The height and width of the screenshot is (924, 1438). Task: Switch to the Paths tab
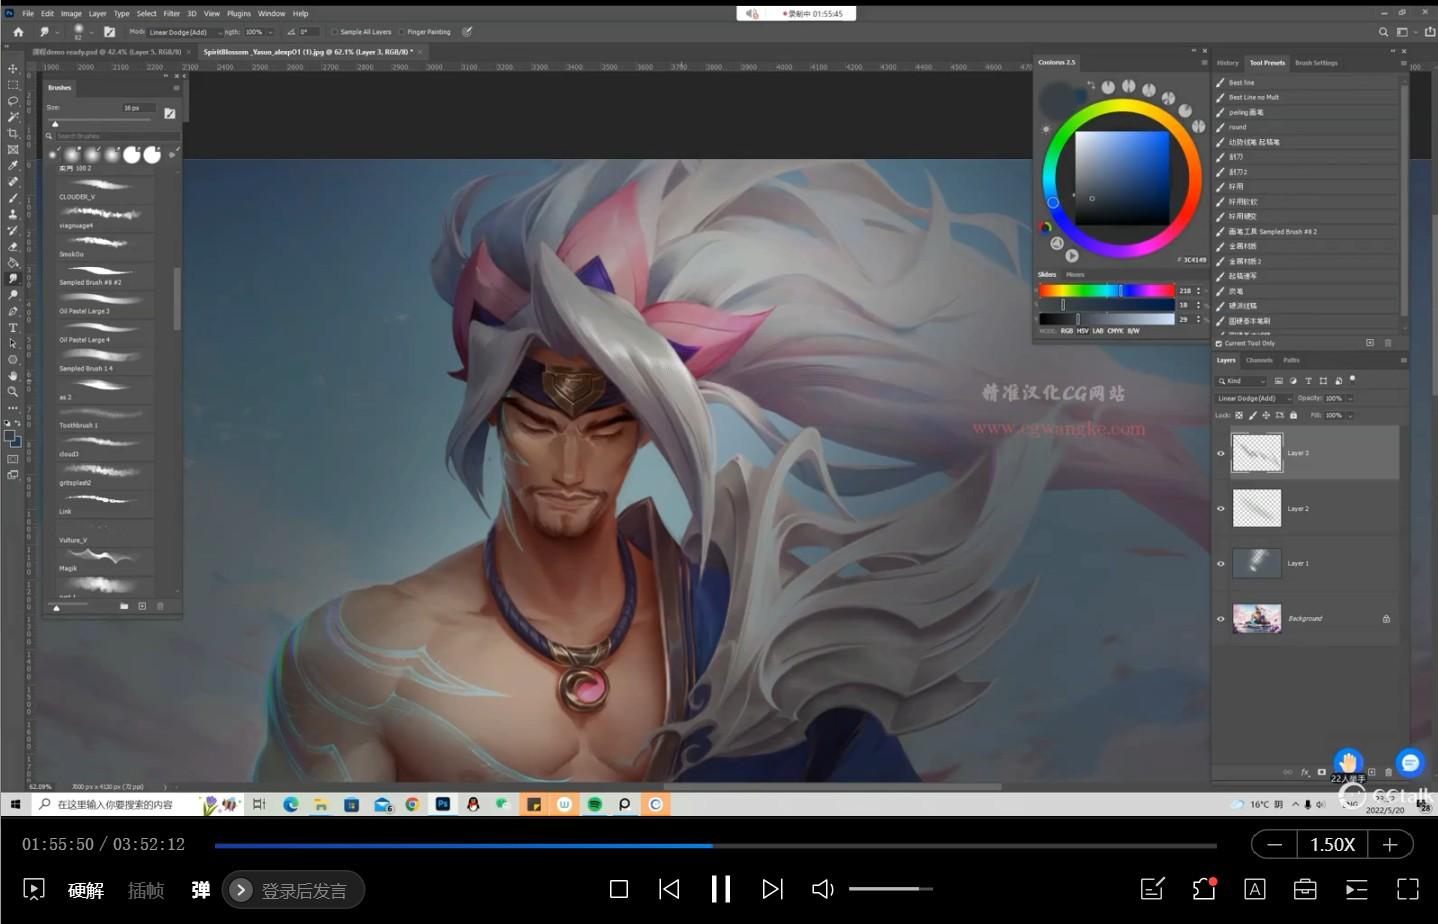click(x=1291, y=360)
